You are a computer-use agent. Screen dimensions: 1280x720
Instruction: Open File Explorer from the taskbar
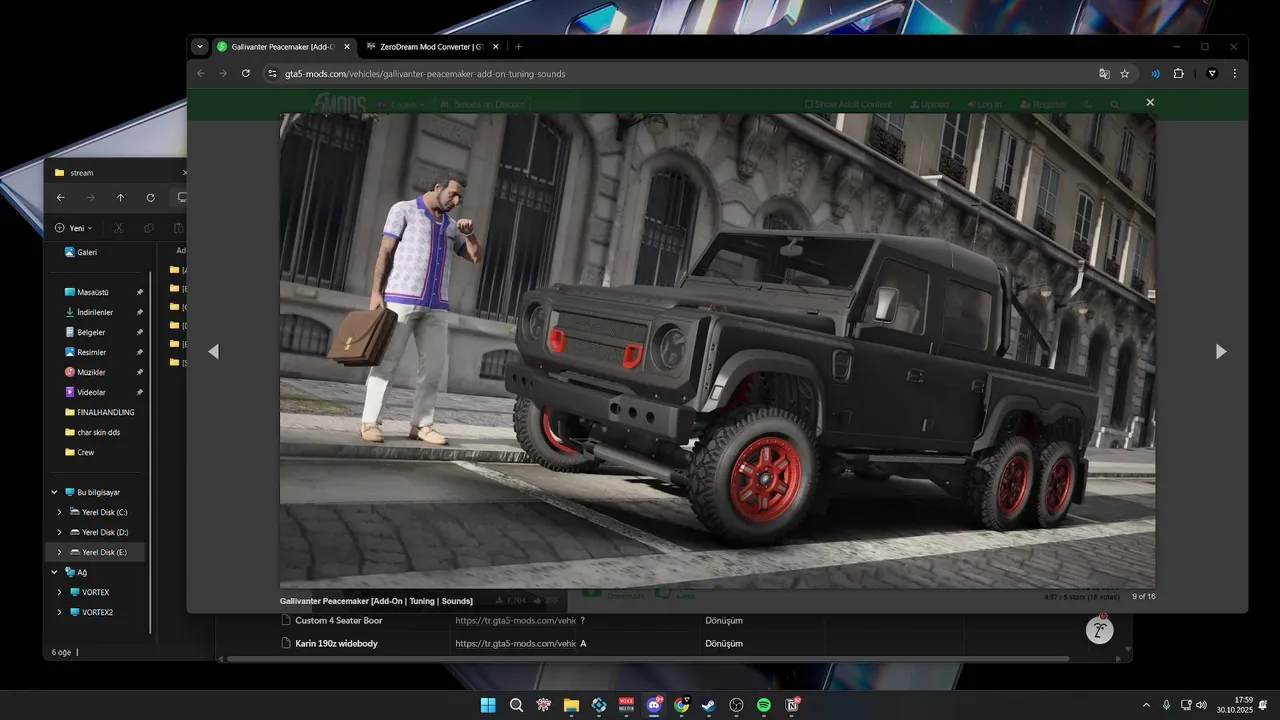pyautogui.click(x=571, y=705)
